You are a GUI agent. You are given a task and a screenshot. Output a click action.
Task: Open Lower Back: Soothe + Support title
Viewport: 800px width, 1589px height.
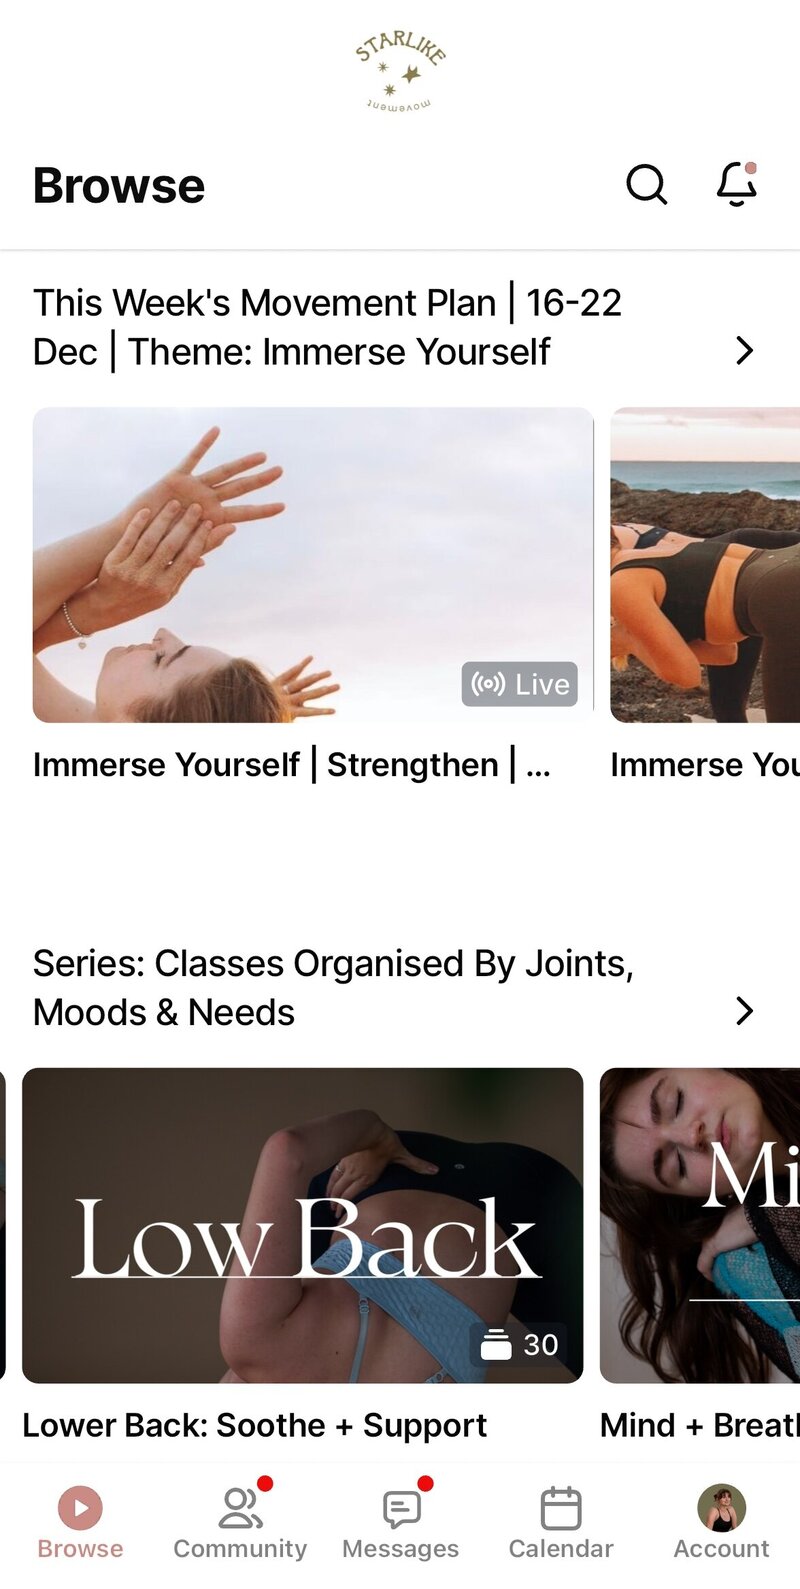tap(254, 1425)
